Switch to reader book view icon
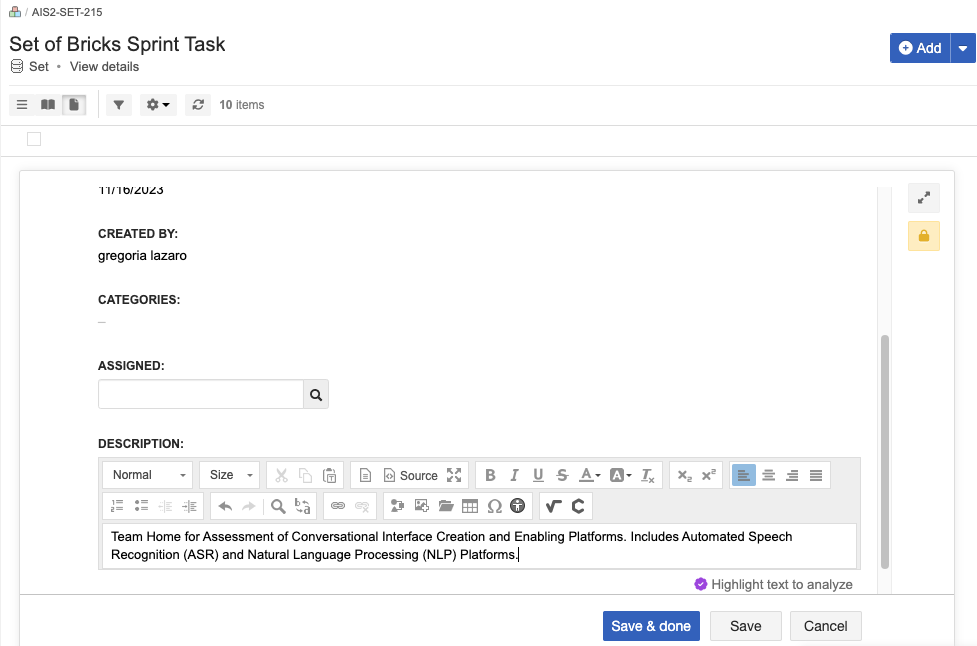Screen dimensions: 977x646 [48, 105]
